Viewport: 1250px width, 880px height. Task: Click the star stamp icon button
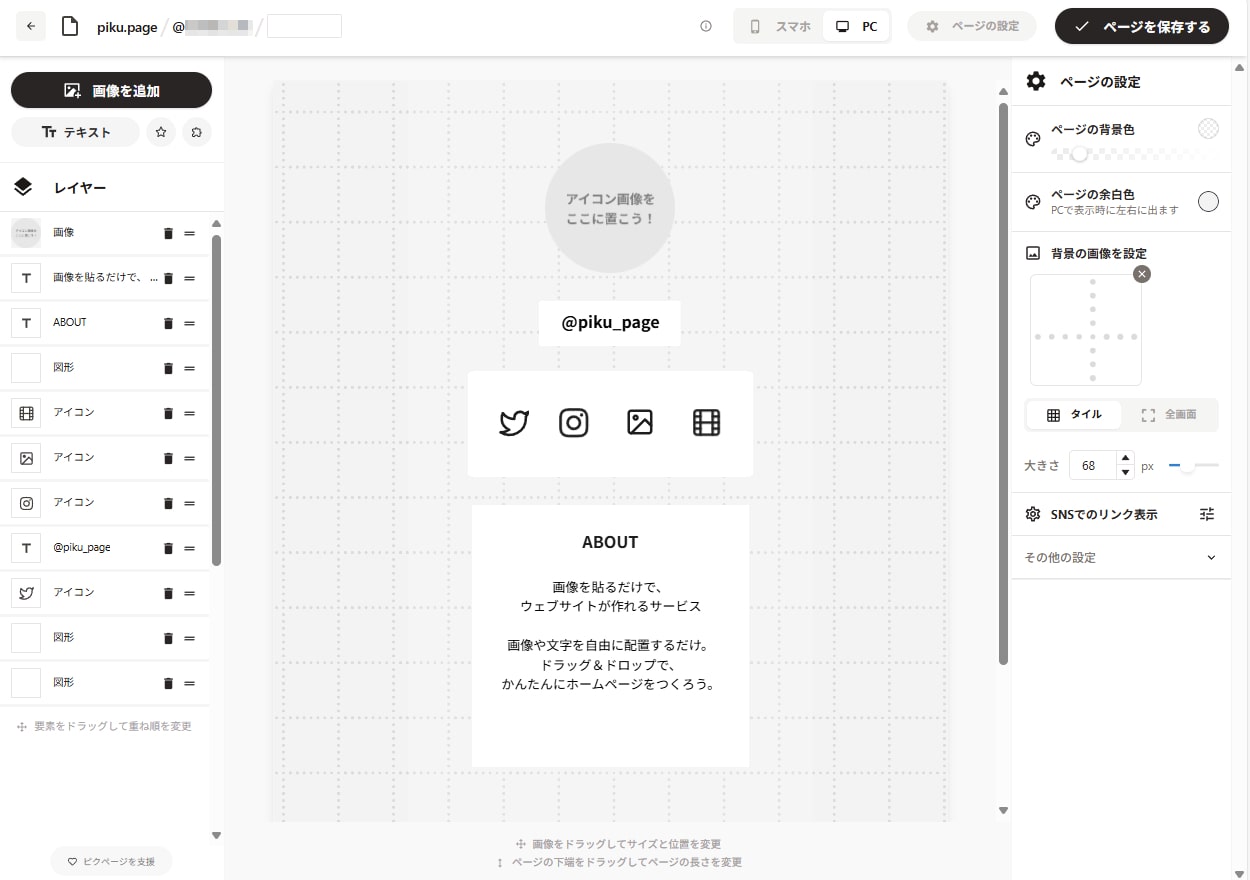pyautogui.click(x=161, y=132)
